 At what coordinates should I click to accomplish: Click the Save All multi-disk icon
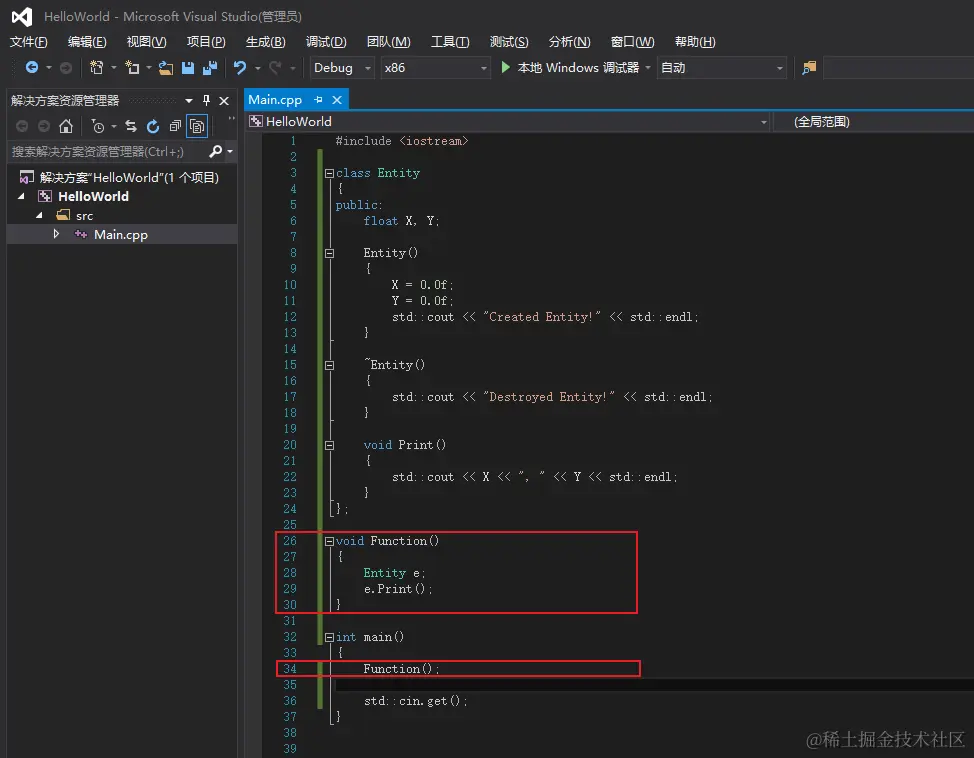(210, 68)
